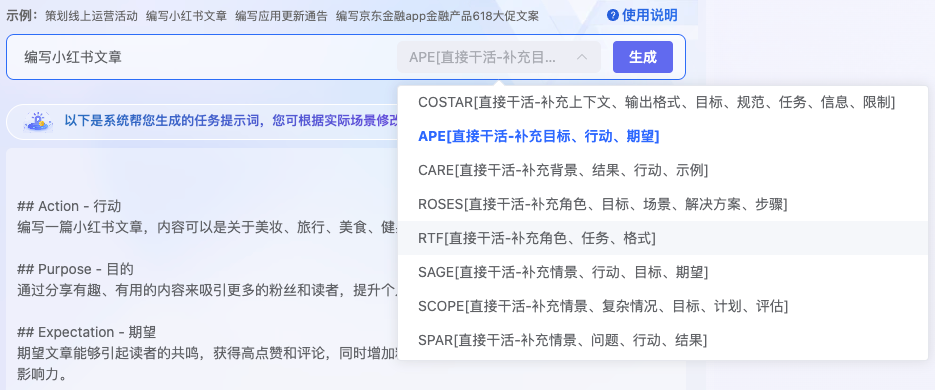
Task: Click the ## Purpose - 目的 heading
Action: coord(75,269)
